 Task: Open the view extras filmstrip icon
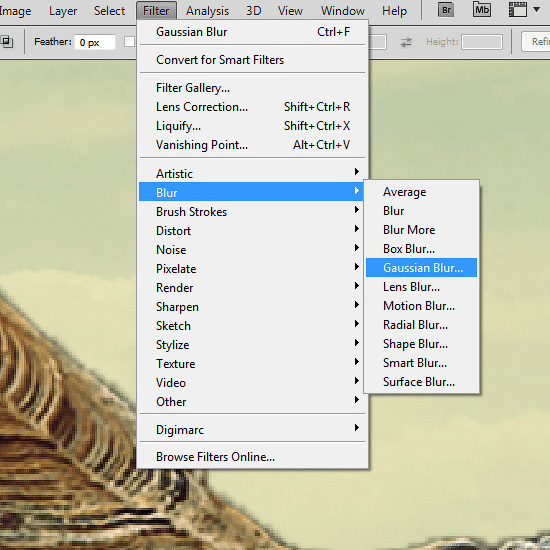518,10
